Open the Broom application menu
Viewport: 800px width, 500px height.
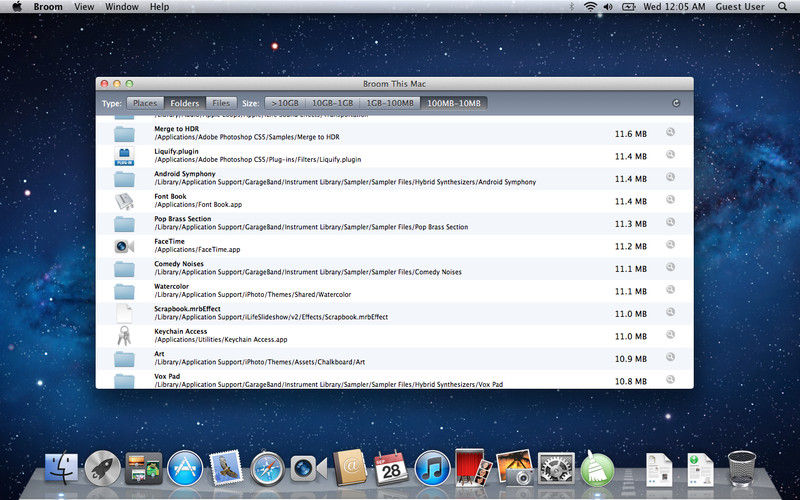(x=48, y=7)
